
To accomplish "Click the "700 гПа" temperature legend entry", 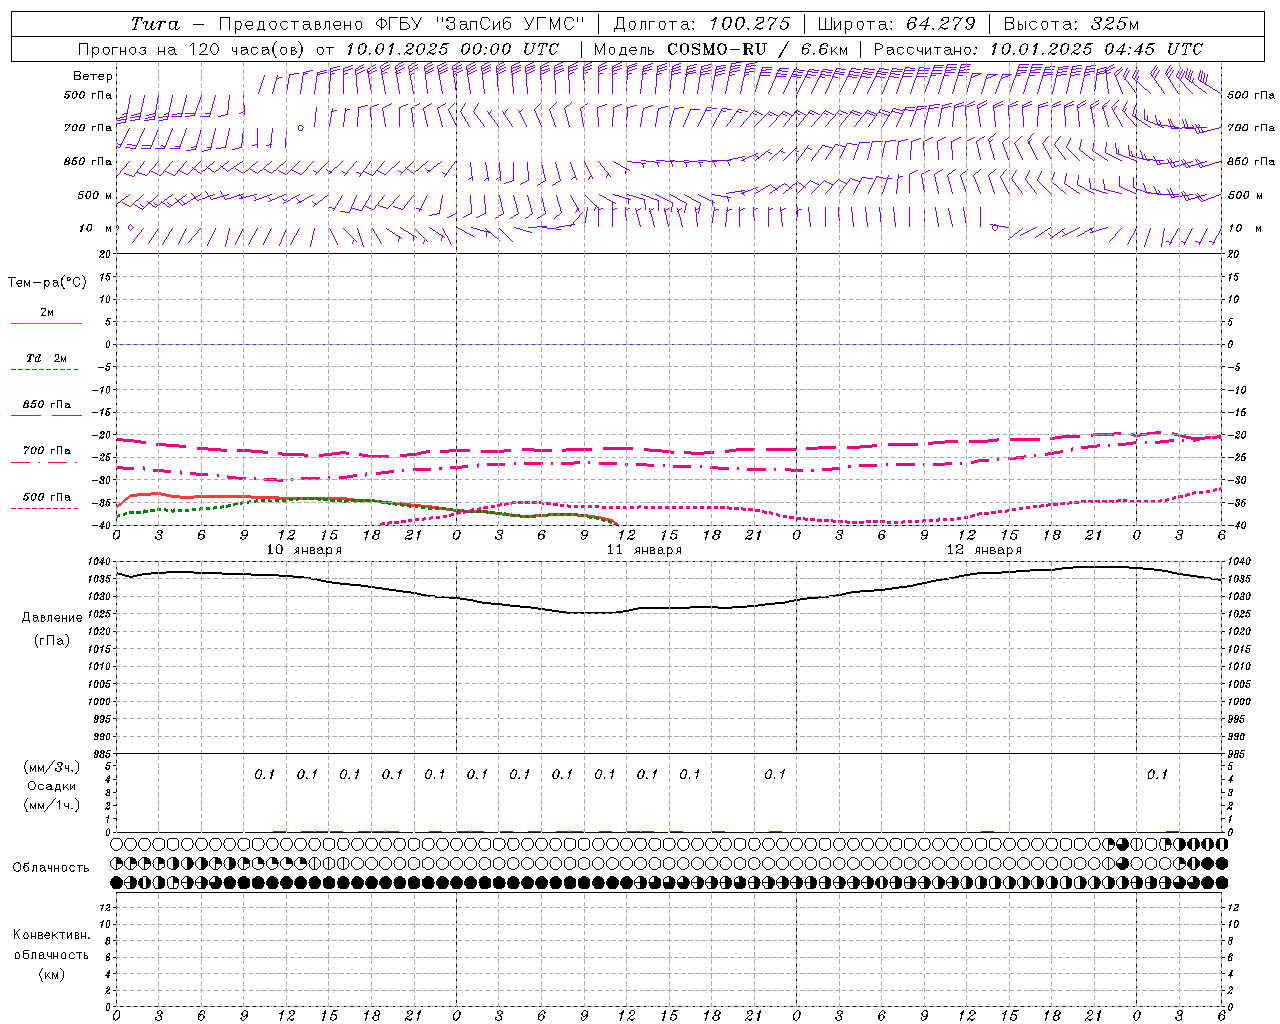I will [47, 451].
